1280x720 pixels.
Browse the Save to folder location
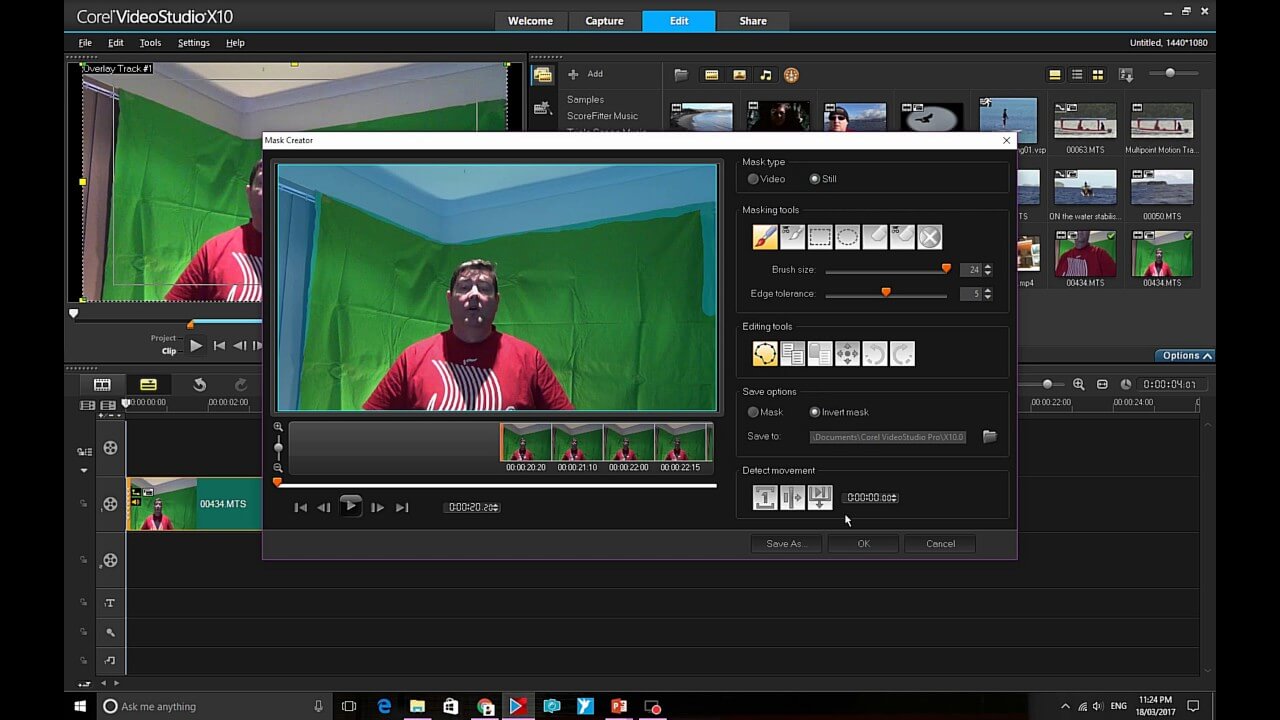click(989, 437)
